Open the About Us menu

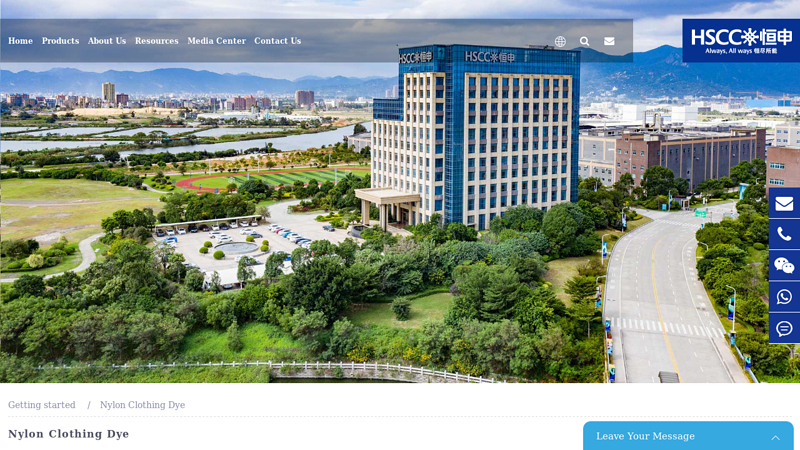coord(107,41)
